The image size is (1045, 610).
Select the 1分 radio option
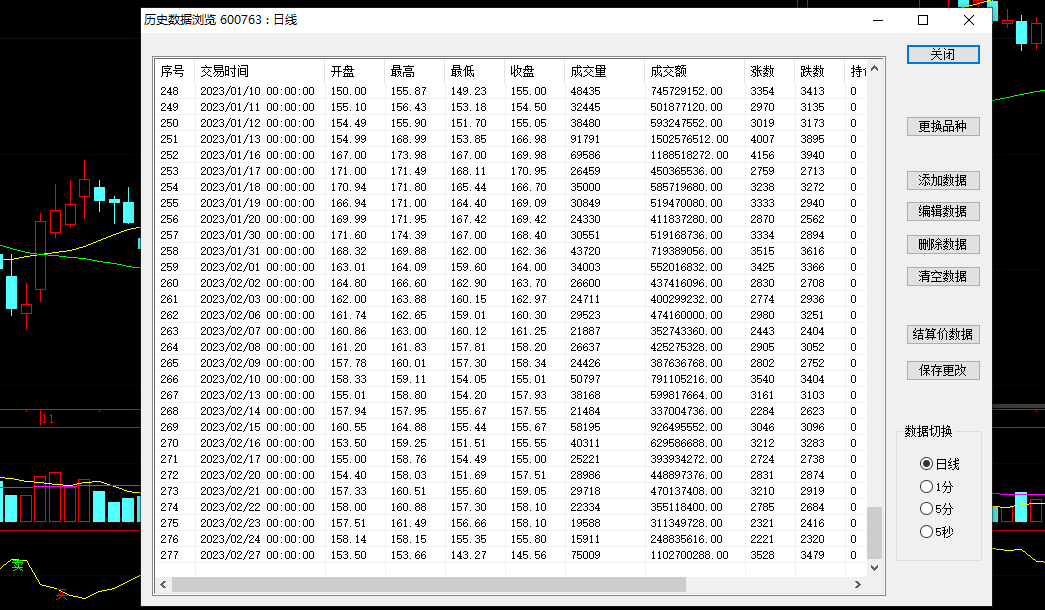coord(936,487)
